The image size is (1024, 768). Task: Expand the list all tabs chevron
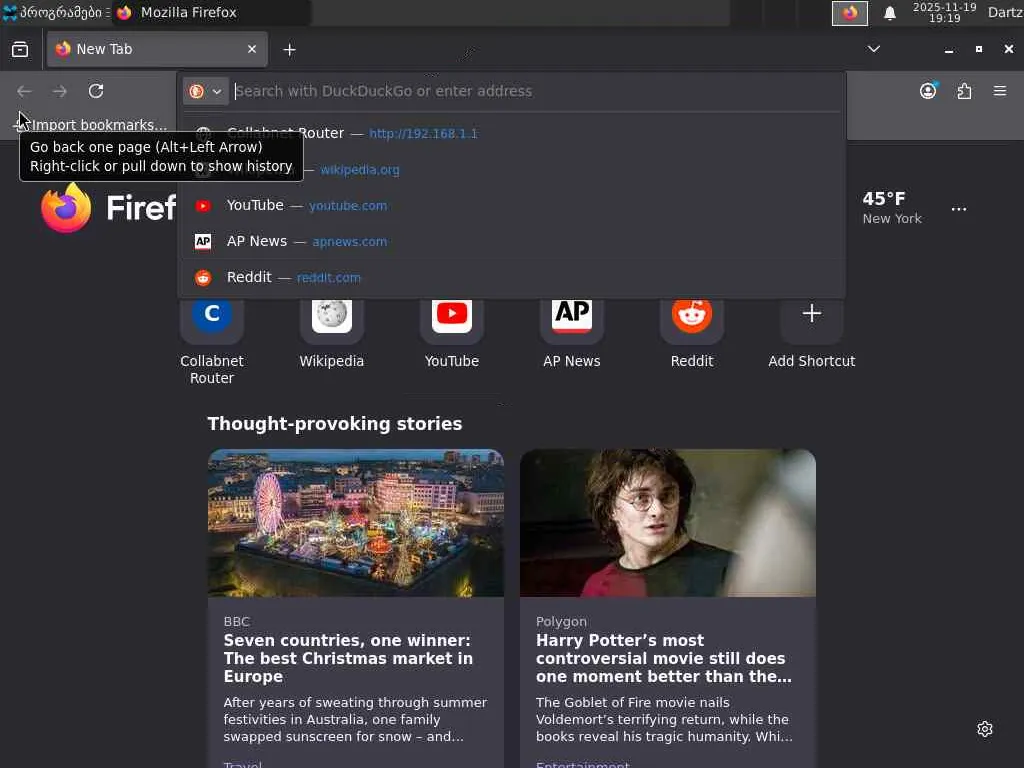click(873, 49)
